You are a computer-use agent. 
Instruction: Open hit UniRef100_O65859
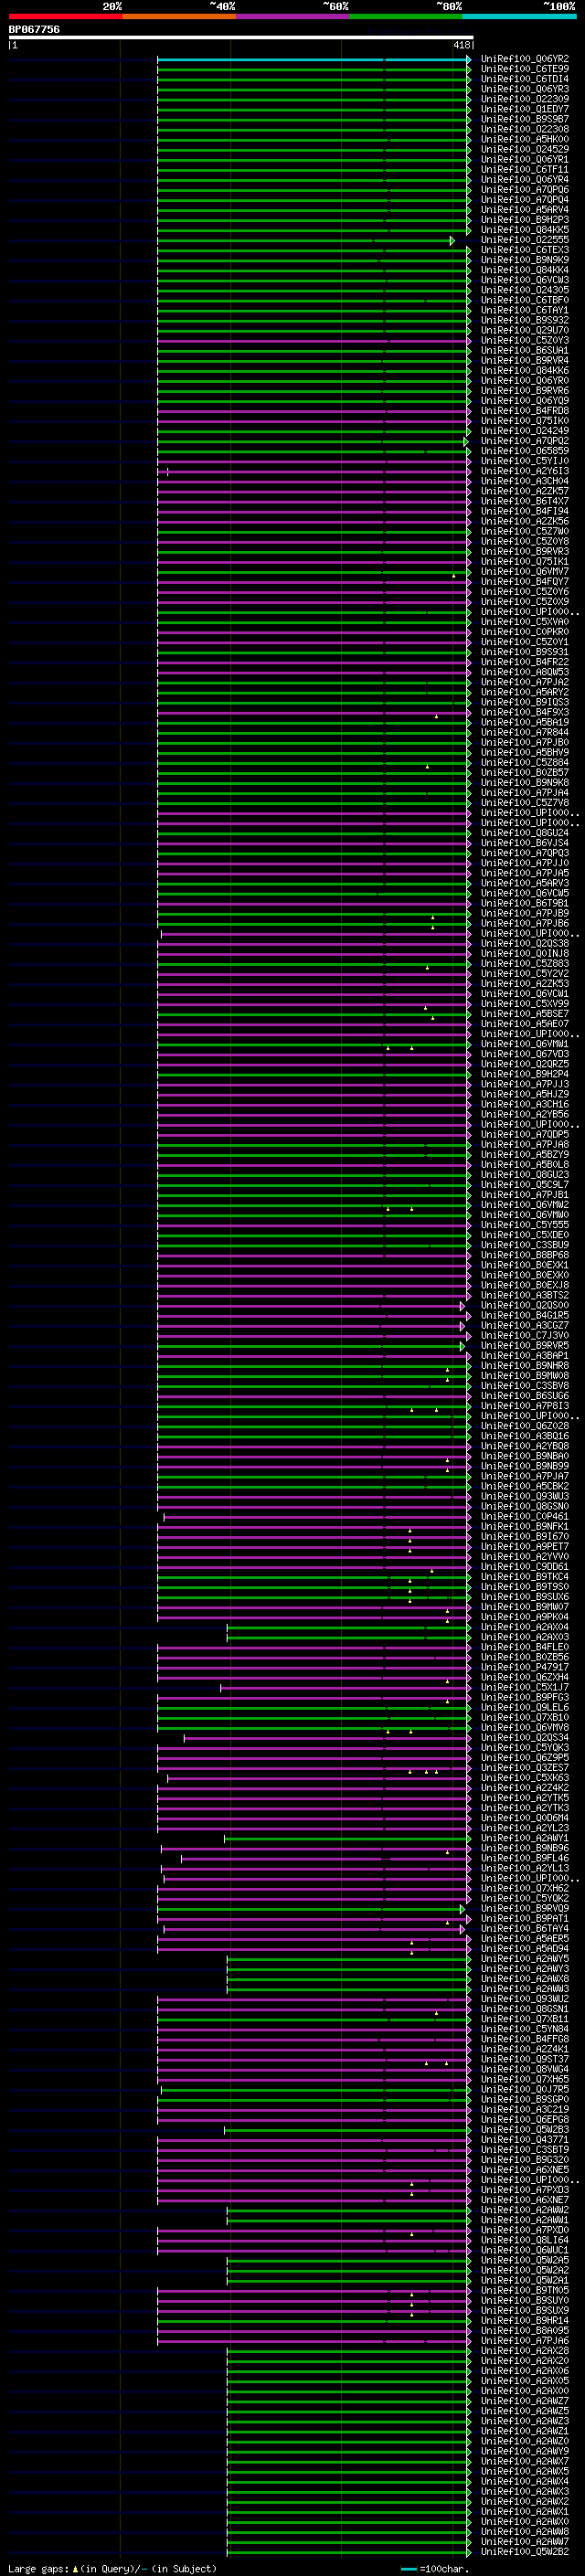pyautogui.click(x=525, y=451)
